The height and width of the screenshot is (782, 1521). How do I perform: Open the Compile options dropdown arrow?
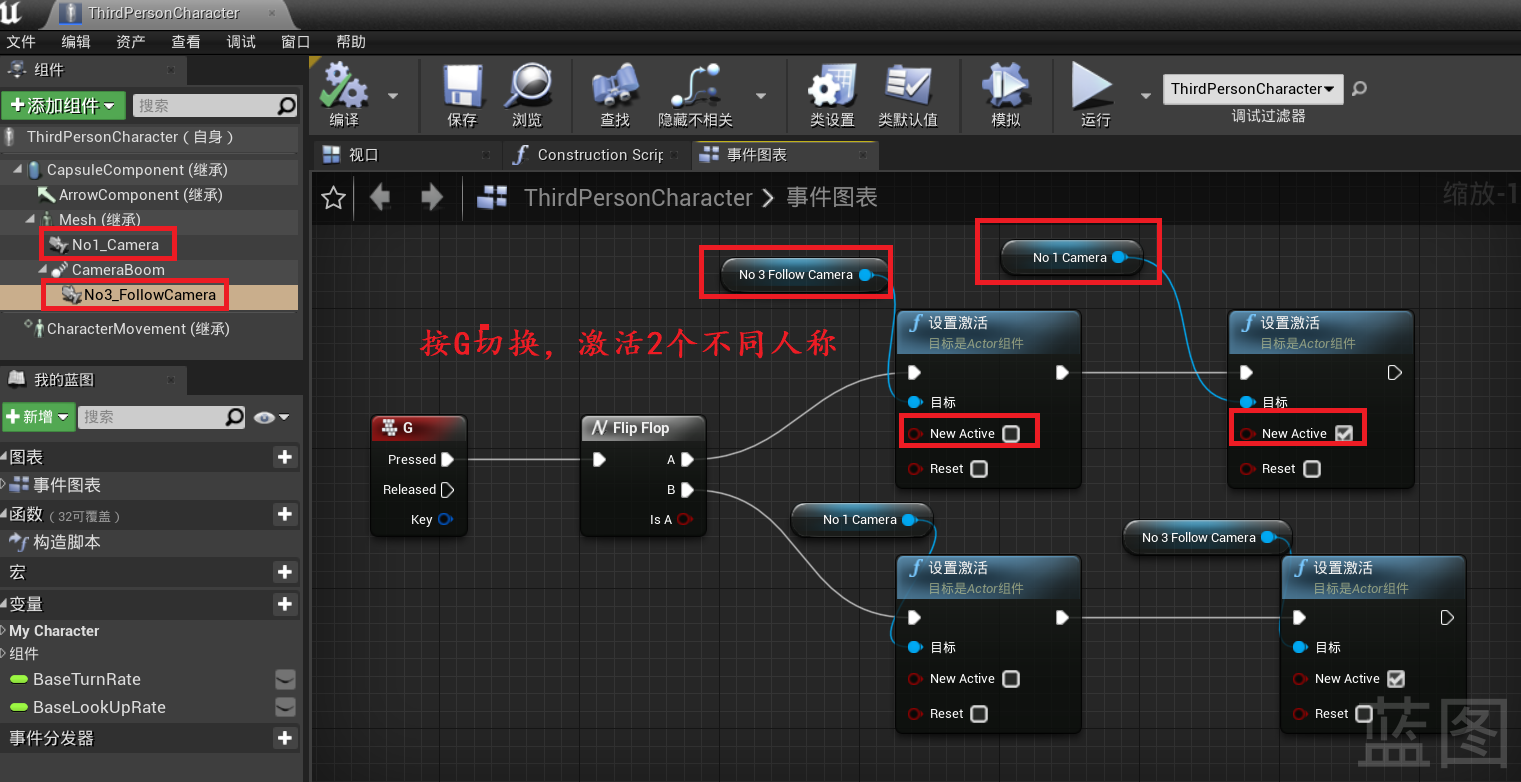pyautogui.click(x=392, y=96)
